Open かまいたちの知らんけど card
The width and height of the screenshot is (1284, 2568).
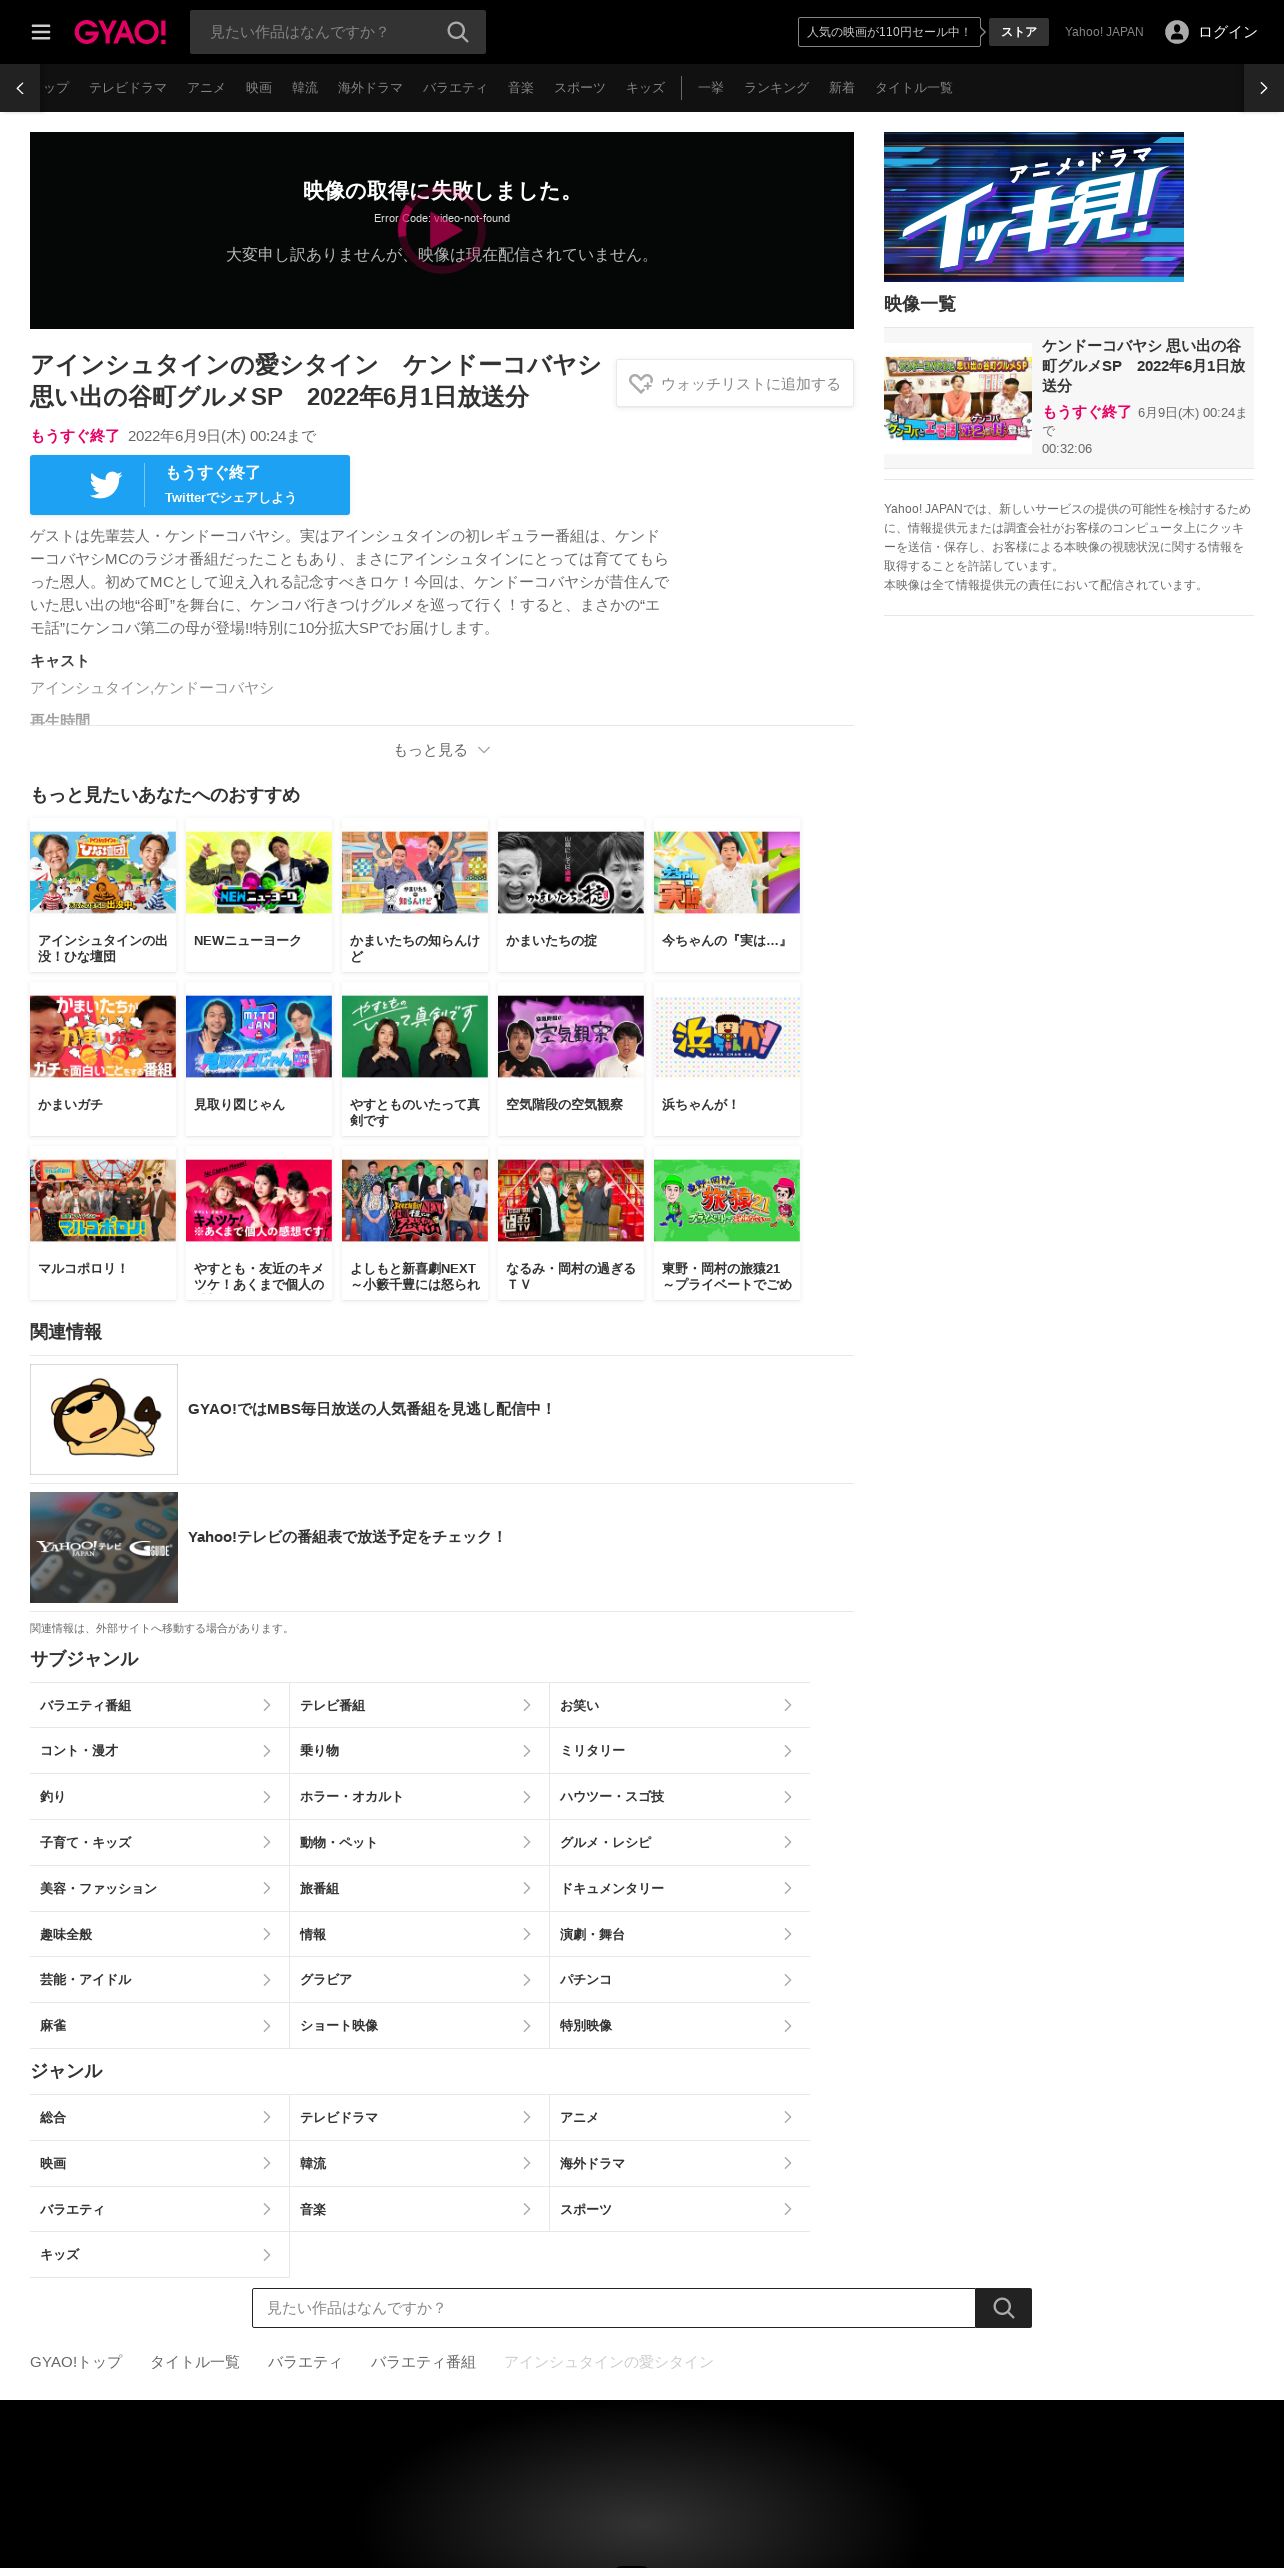[x=415, y=895]
